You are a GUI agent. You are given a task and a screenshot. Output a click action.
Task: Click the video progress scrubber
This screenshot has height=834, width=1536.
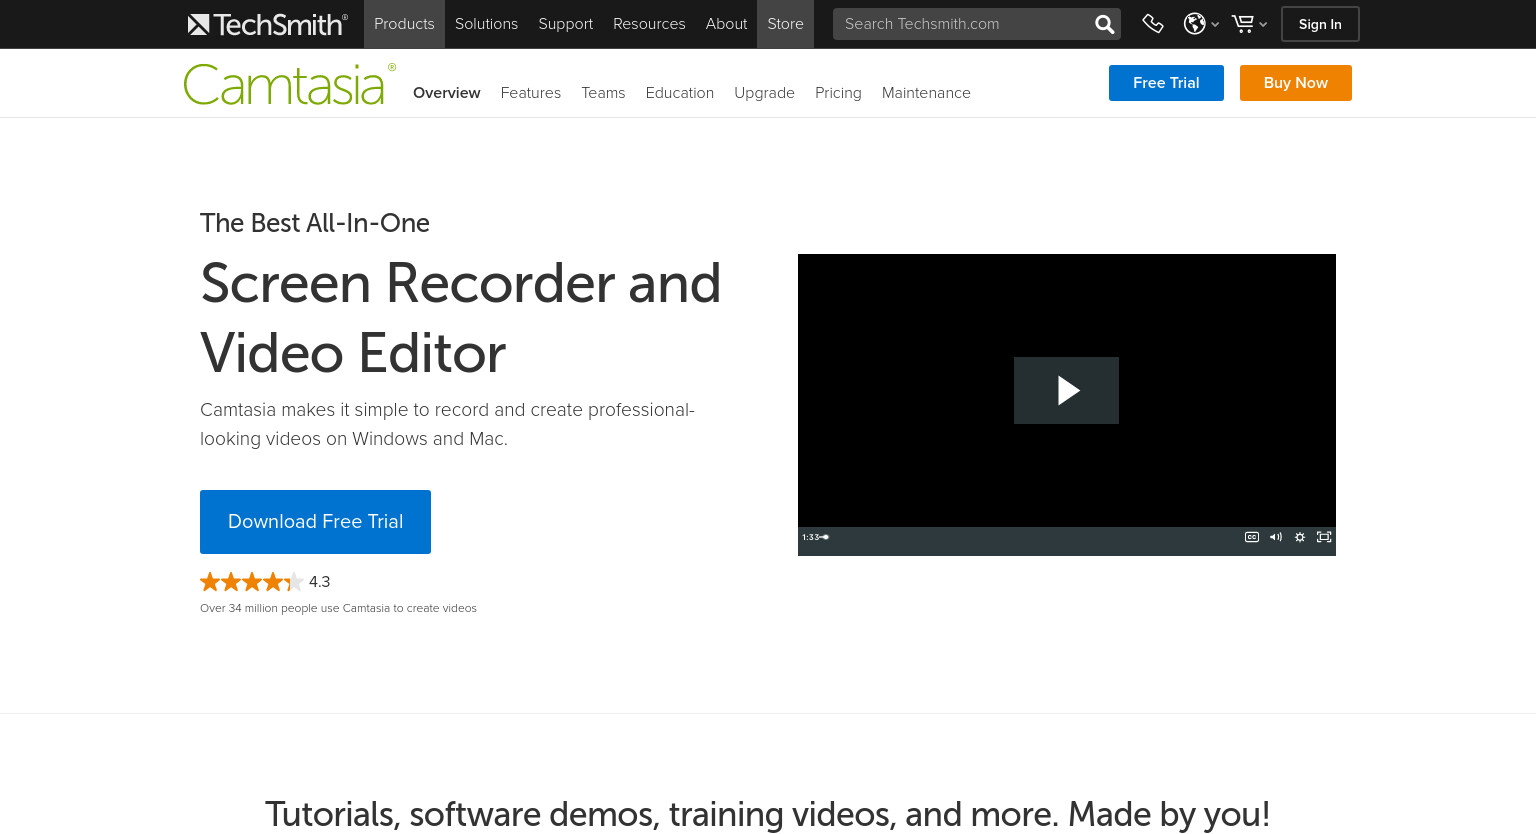[825, 537]
